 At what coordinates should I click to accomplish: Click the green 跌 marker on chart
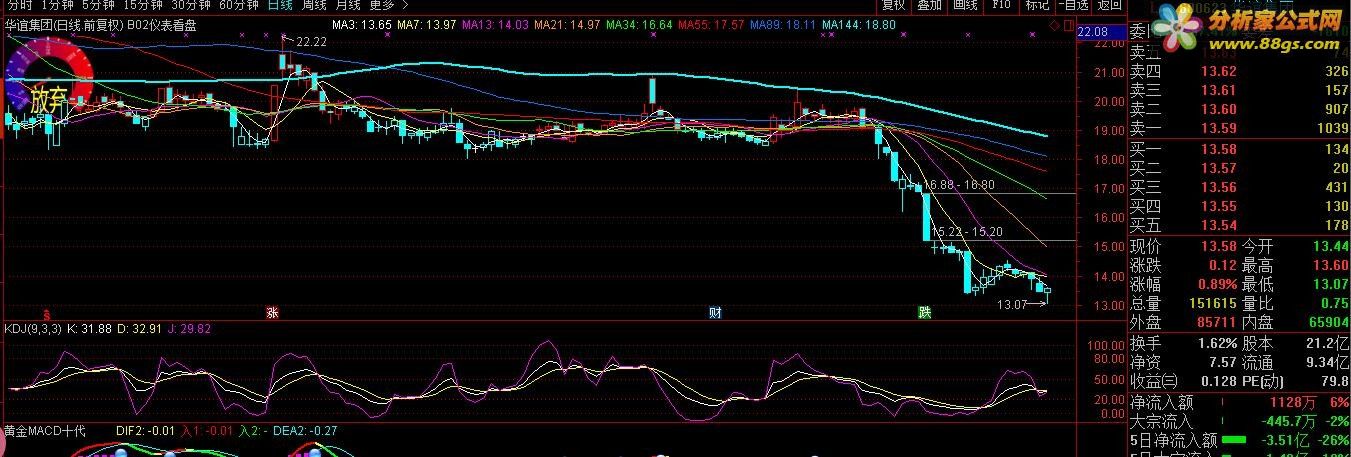pyautogui.click(x=925, y=312)
